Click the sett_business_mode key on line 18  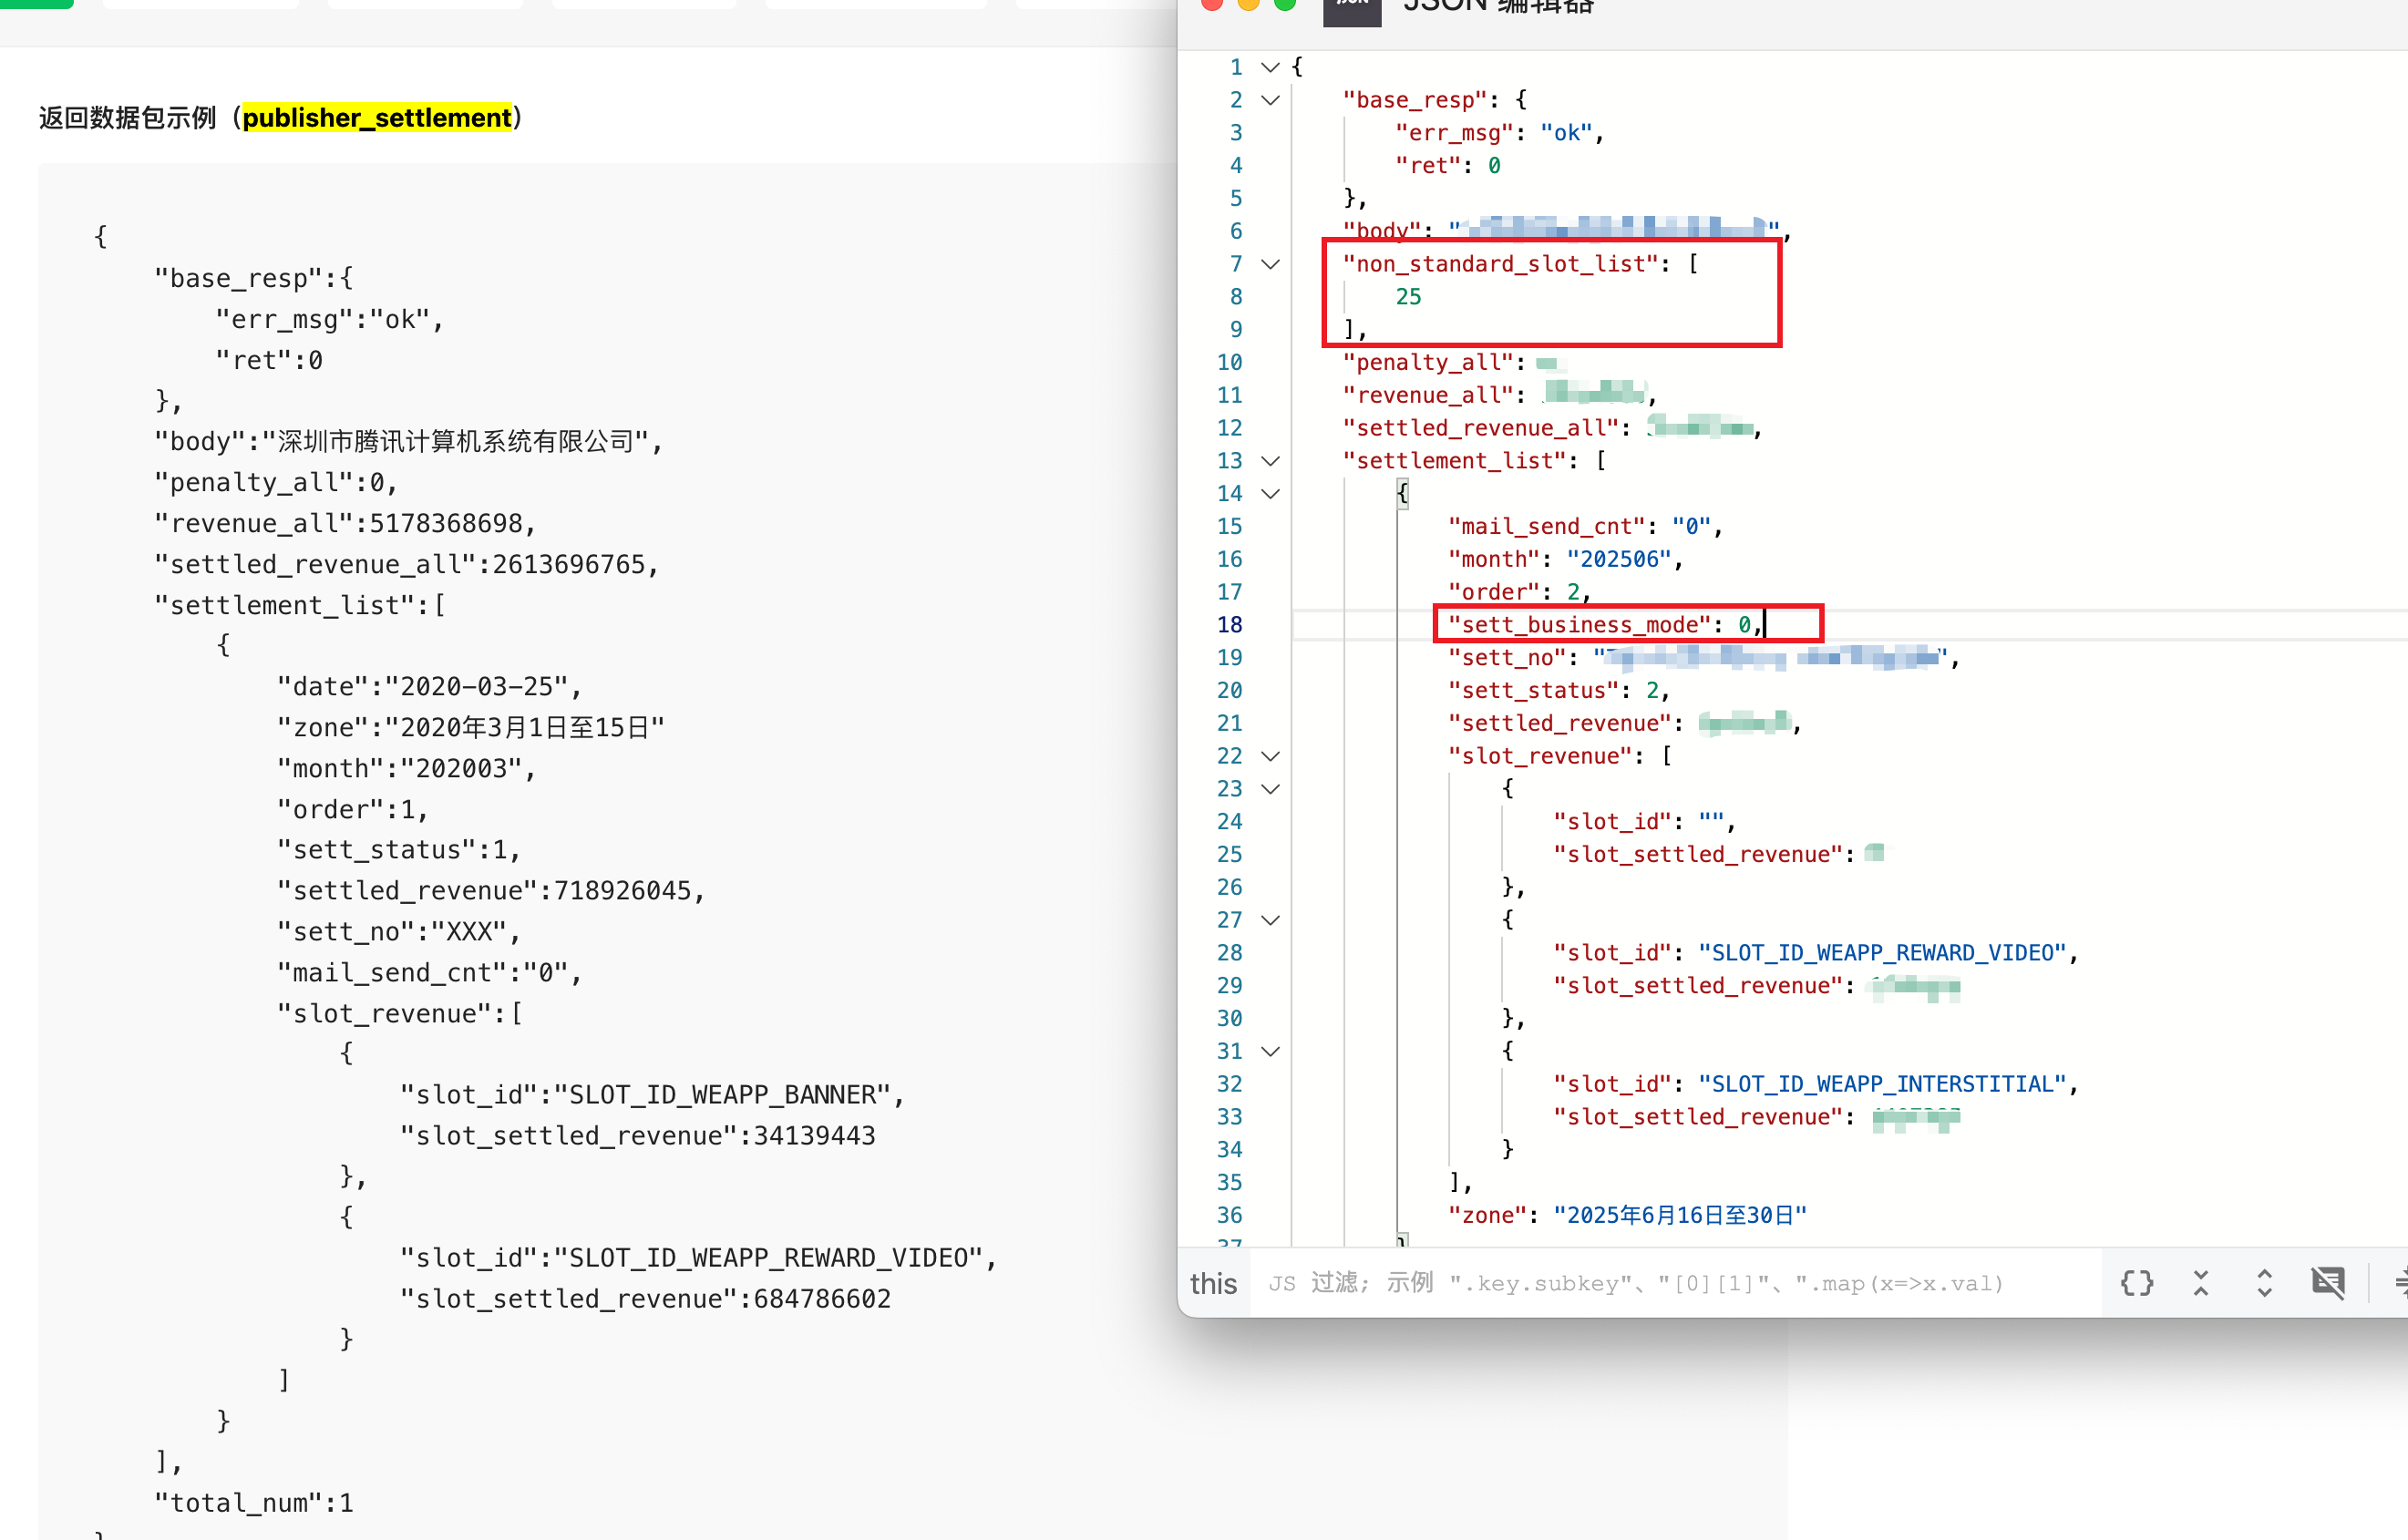(1579, 625)
